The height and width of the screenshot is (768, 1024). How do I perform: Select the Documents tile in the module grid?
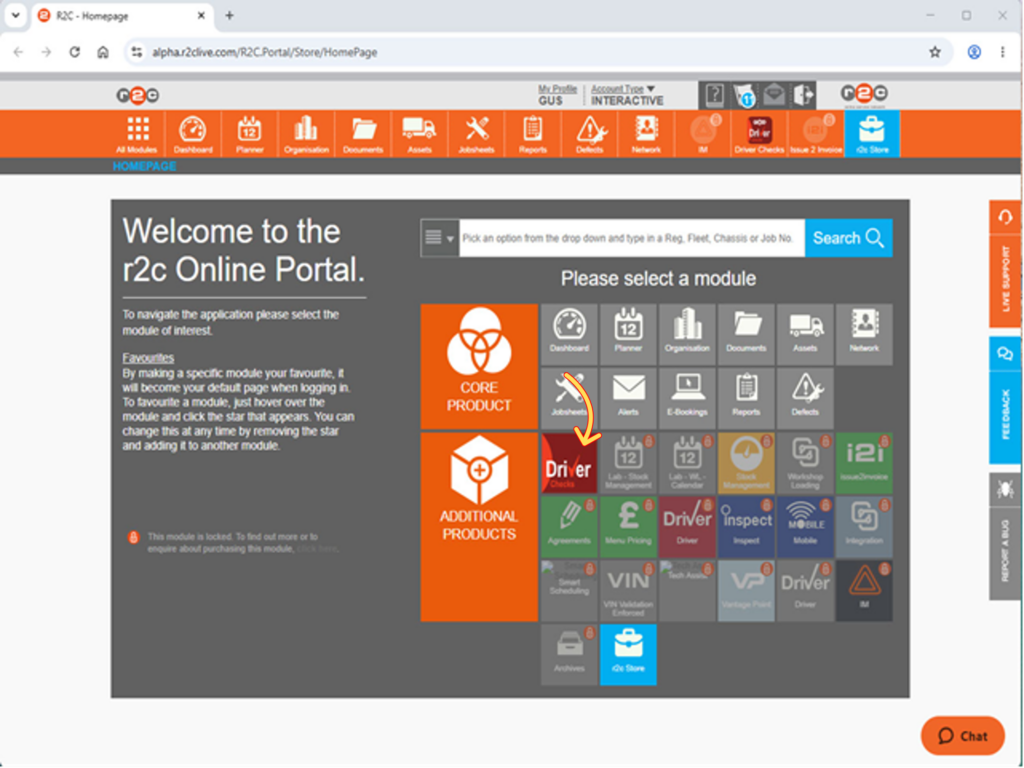click(x=746, y=334)
